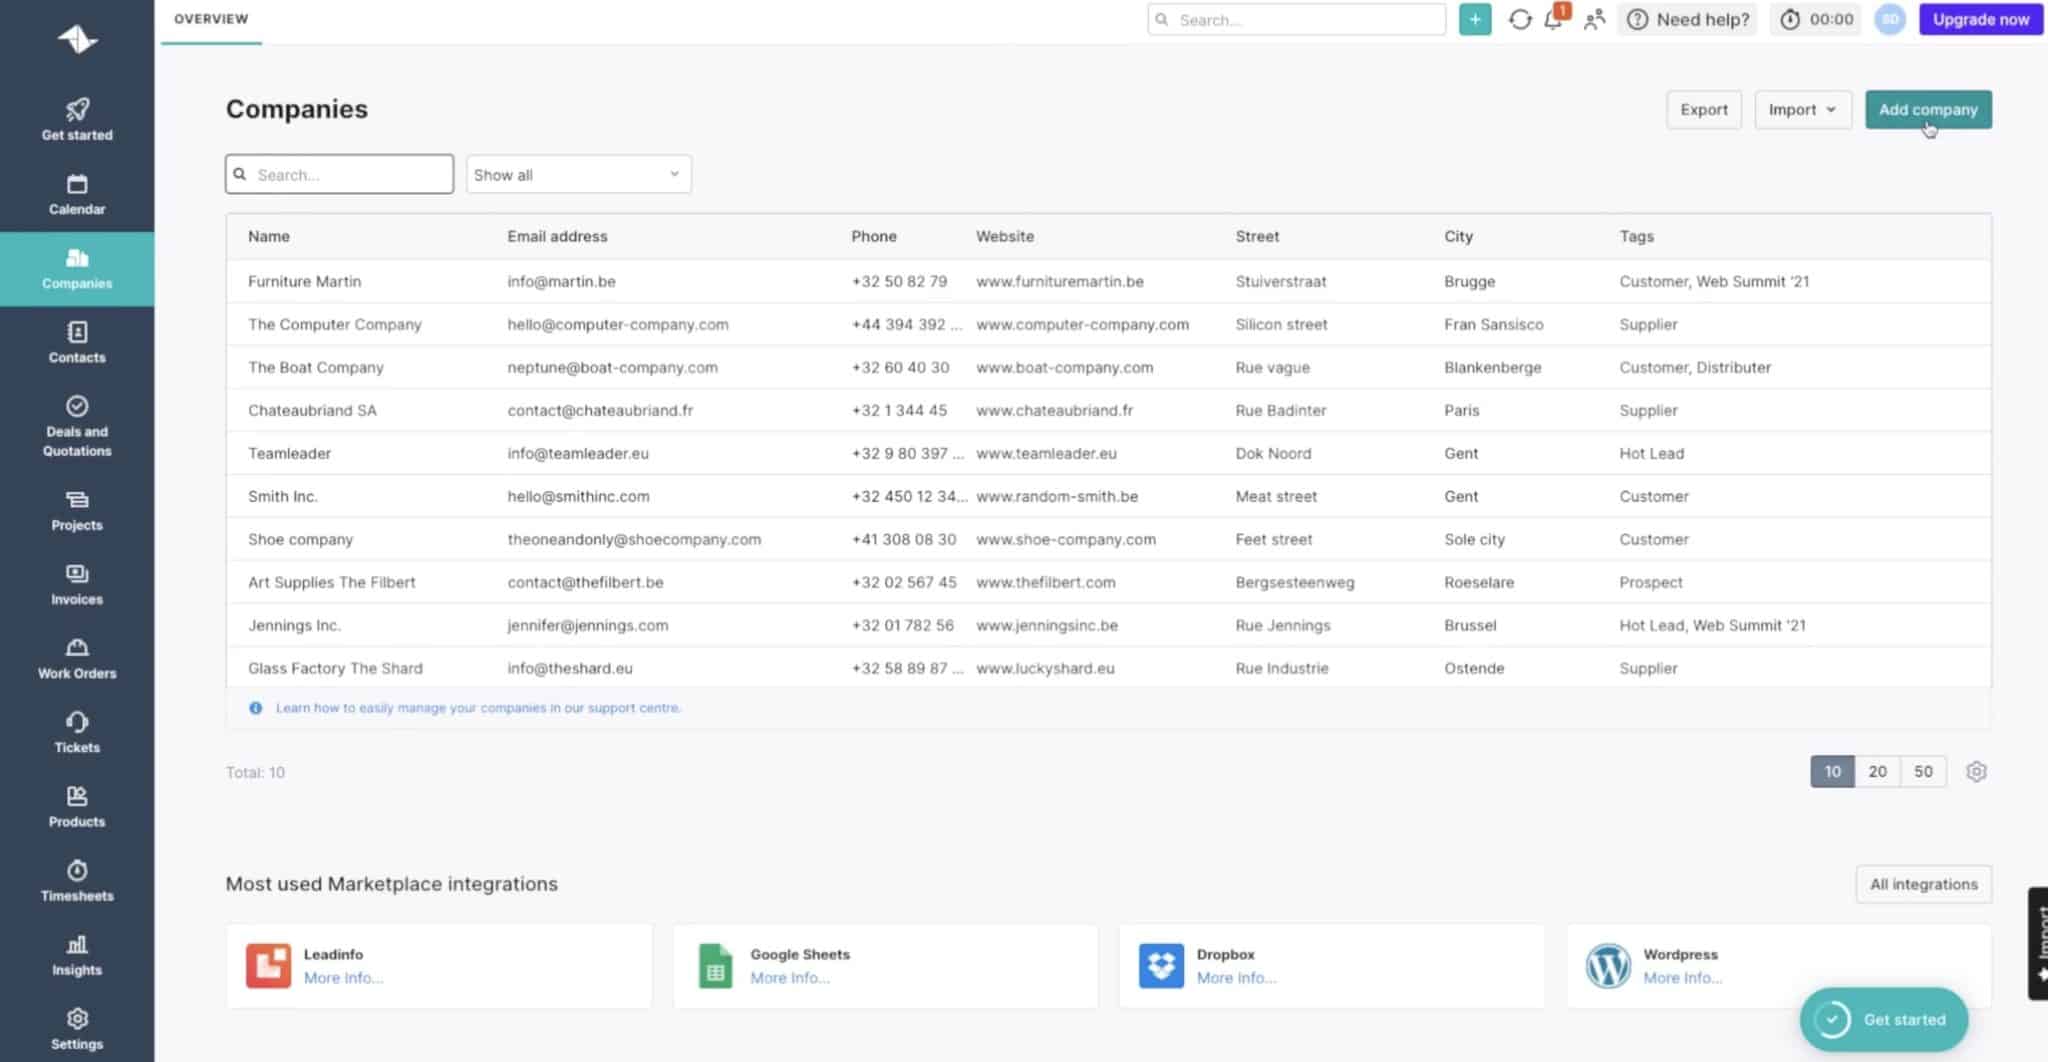
Task: Go to Work Orders
Action: click(77, 659)
